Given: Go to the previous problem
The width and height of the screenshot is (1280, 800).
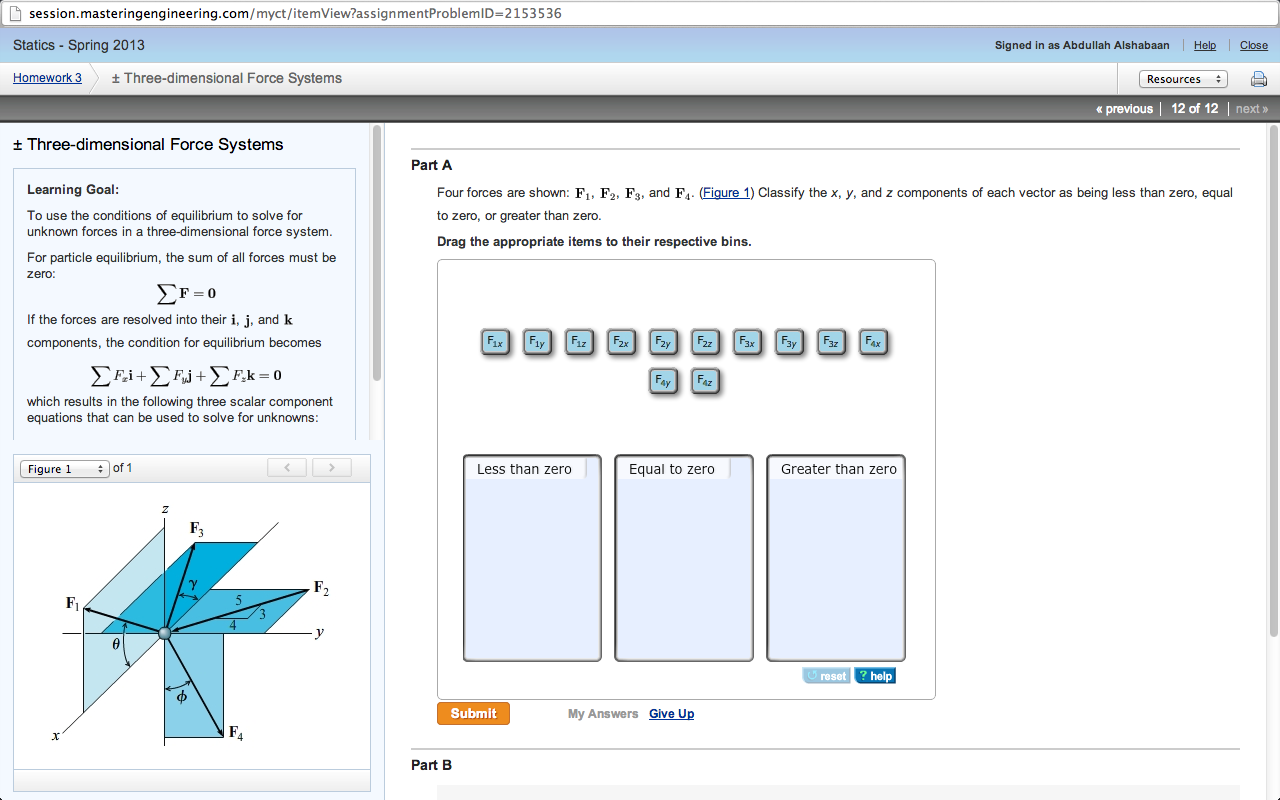Looking at the screenshot, I should [1124, 109].
